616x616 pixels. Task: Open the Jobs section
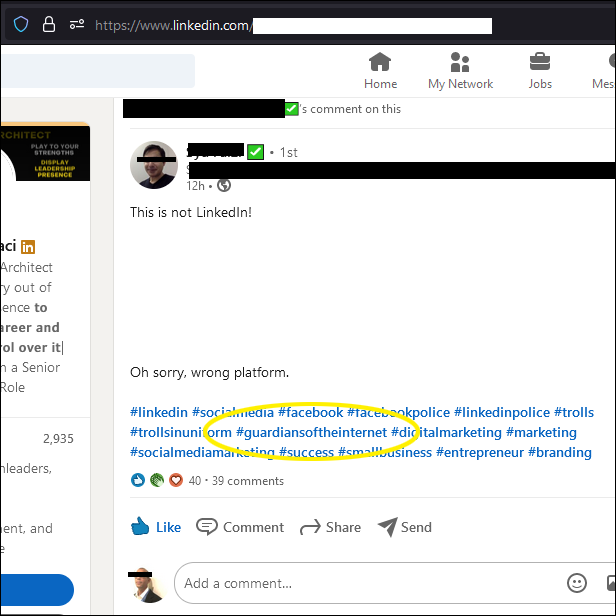coord(540,71)
